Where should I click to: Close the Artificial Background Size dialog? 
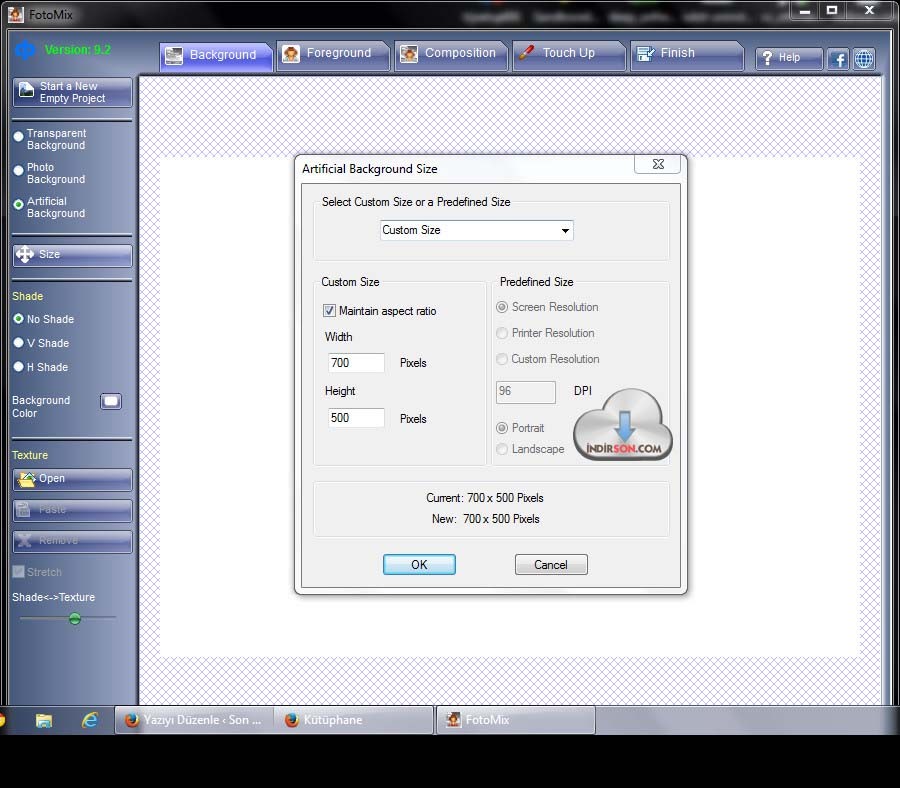[658, 164]
